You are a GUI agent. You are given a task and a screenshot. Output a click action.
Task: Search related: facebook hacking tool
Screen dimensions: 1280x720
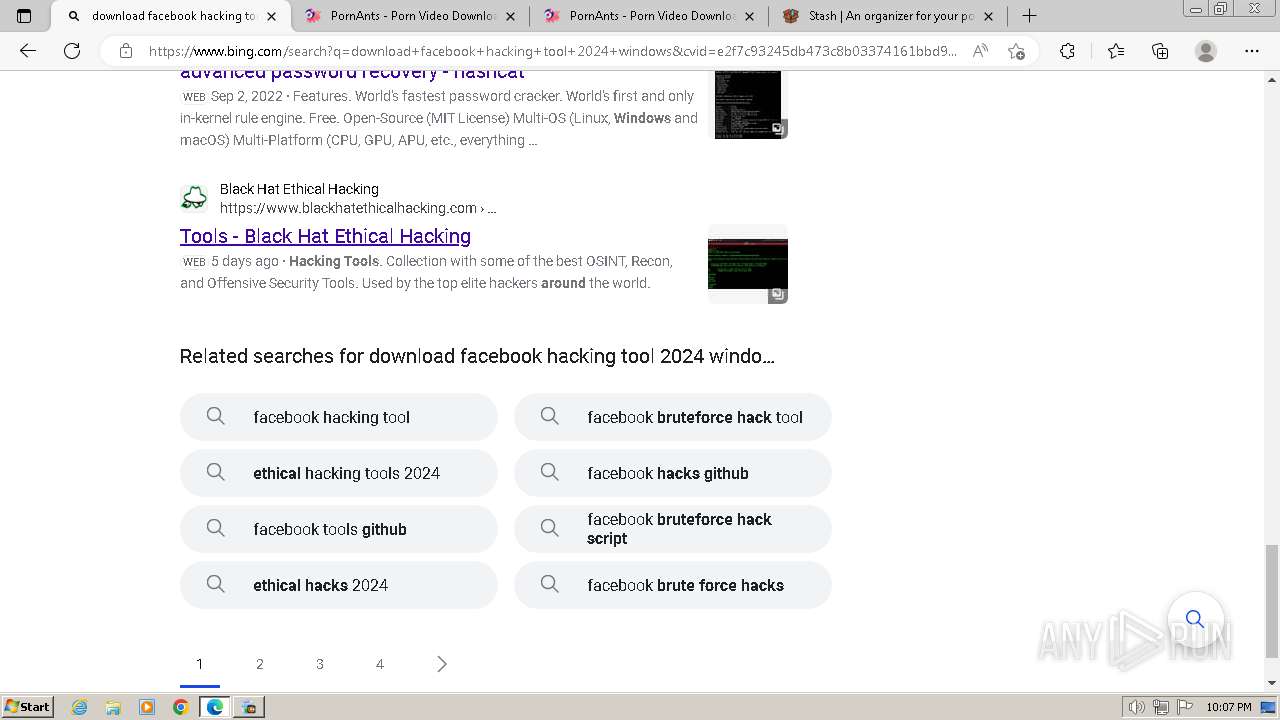tap(339, 417)
